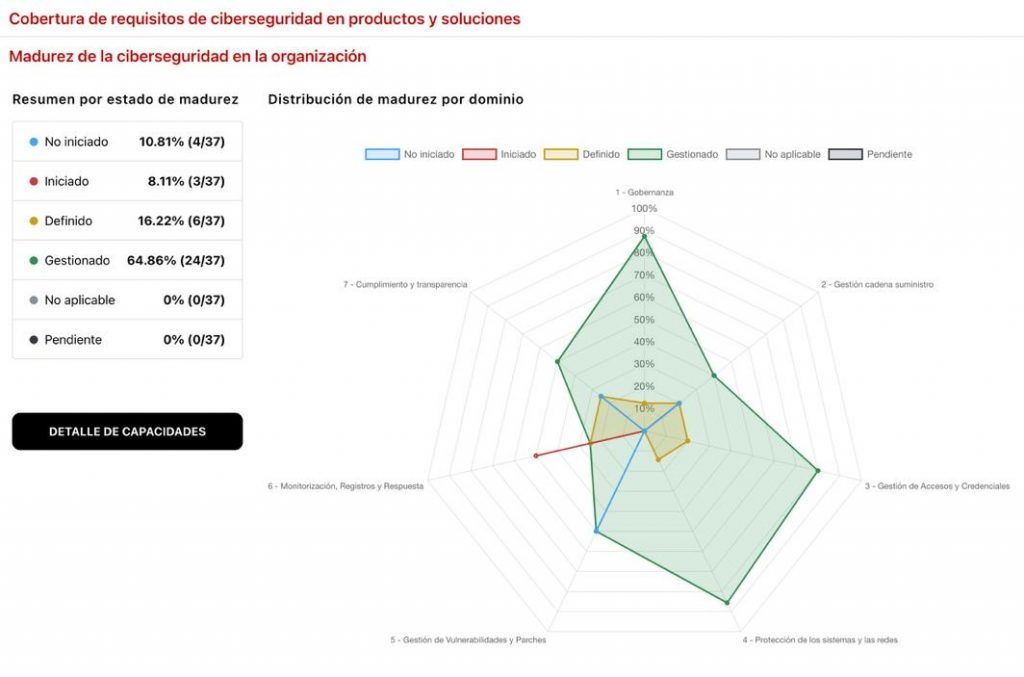
Task: Click the Gestionado point on Gestión de Accesos axis
Action: 817,470
